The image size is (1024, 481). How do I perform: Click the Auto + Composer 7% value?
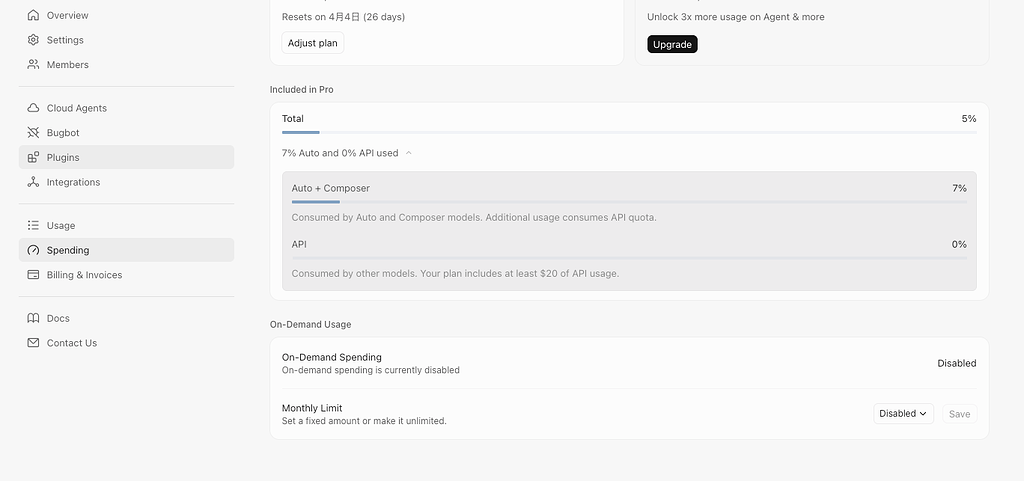959,188
